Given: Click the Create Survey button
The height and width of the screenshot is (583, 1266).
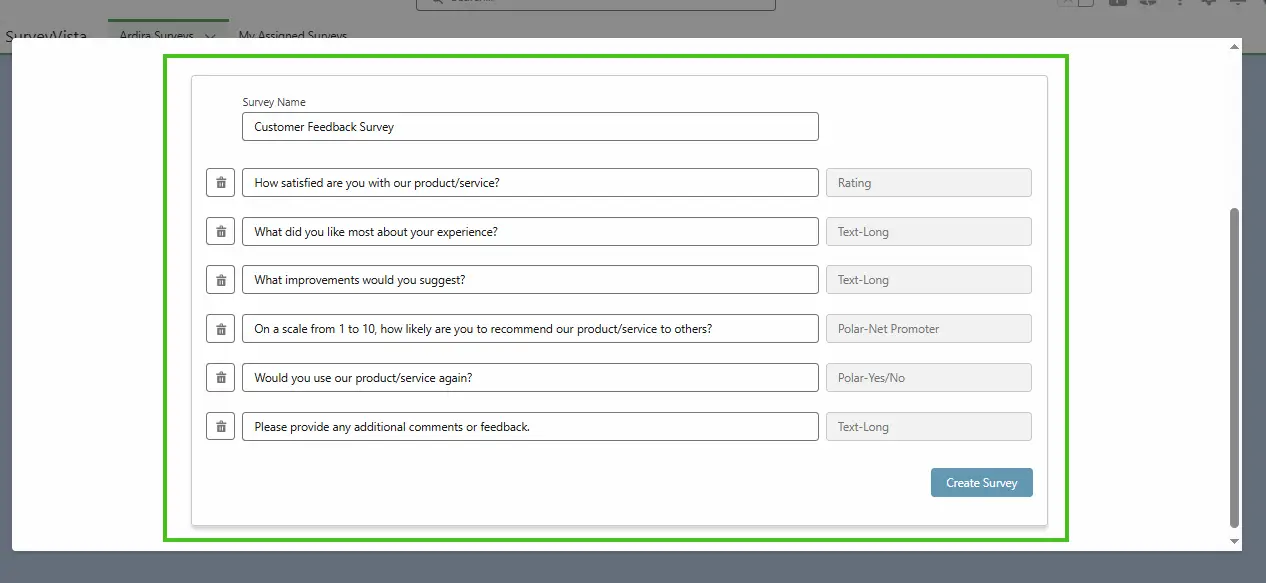Looking at the screenshot, I should tap(981, 483).
